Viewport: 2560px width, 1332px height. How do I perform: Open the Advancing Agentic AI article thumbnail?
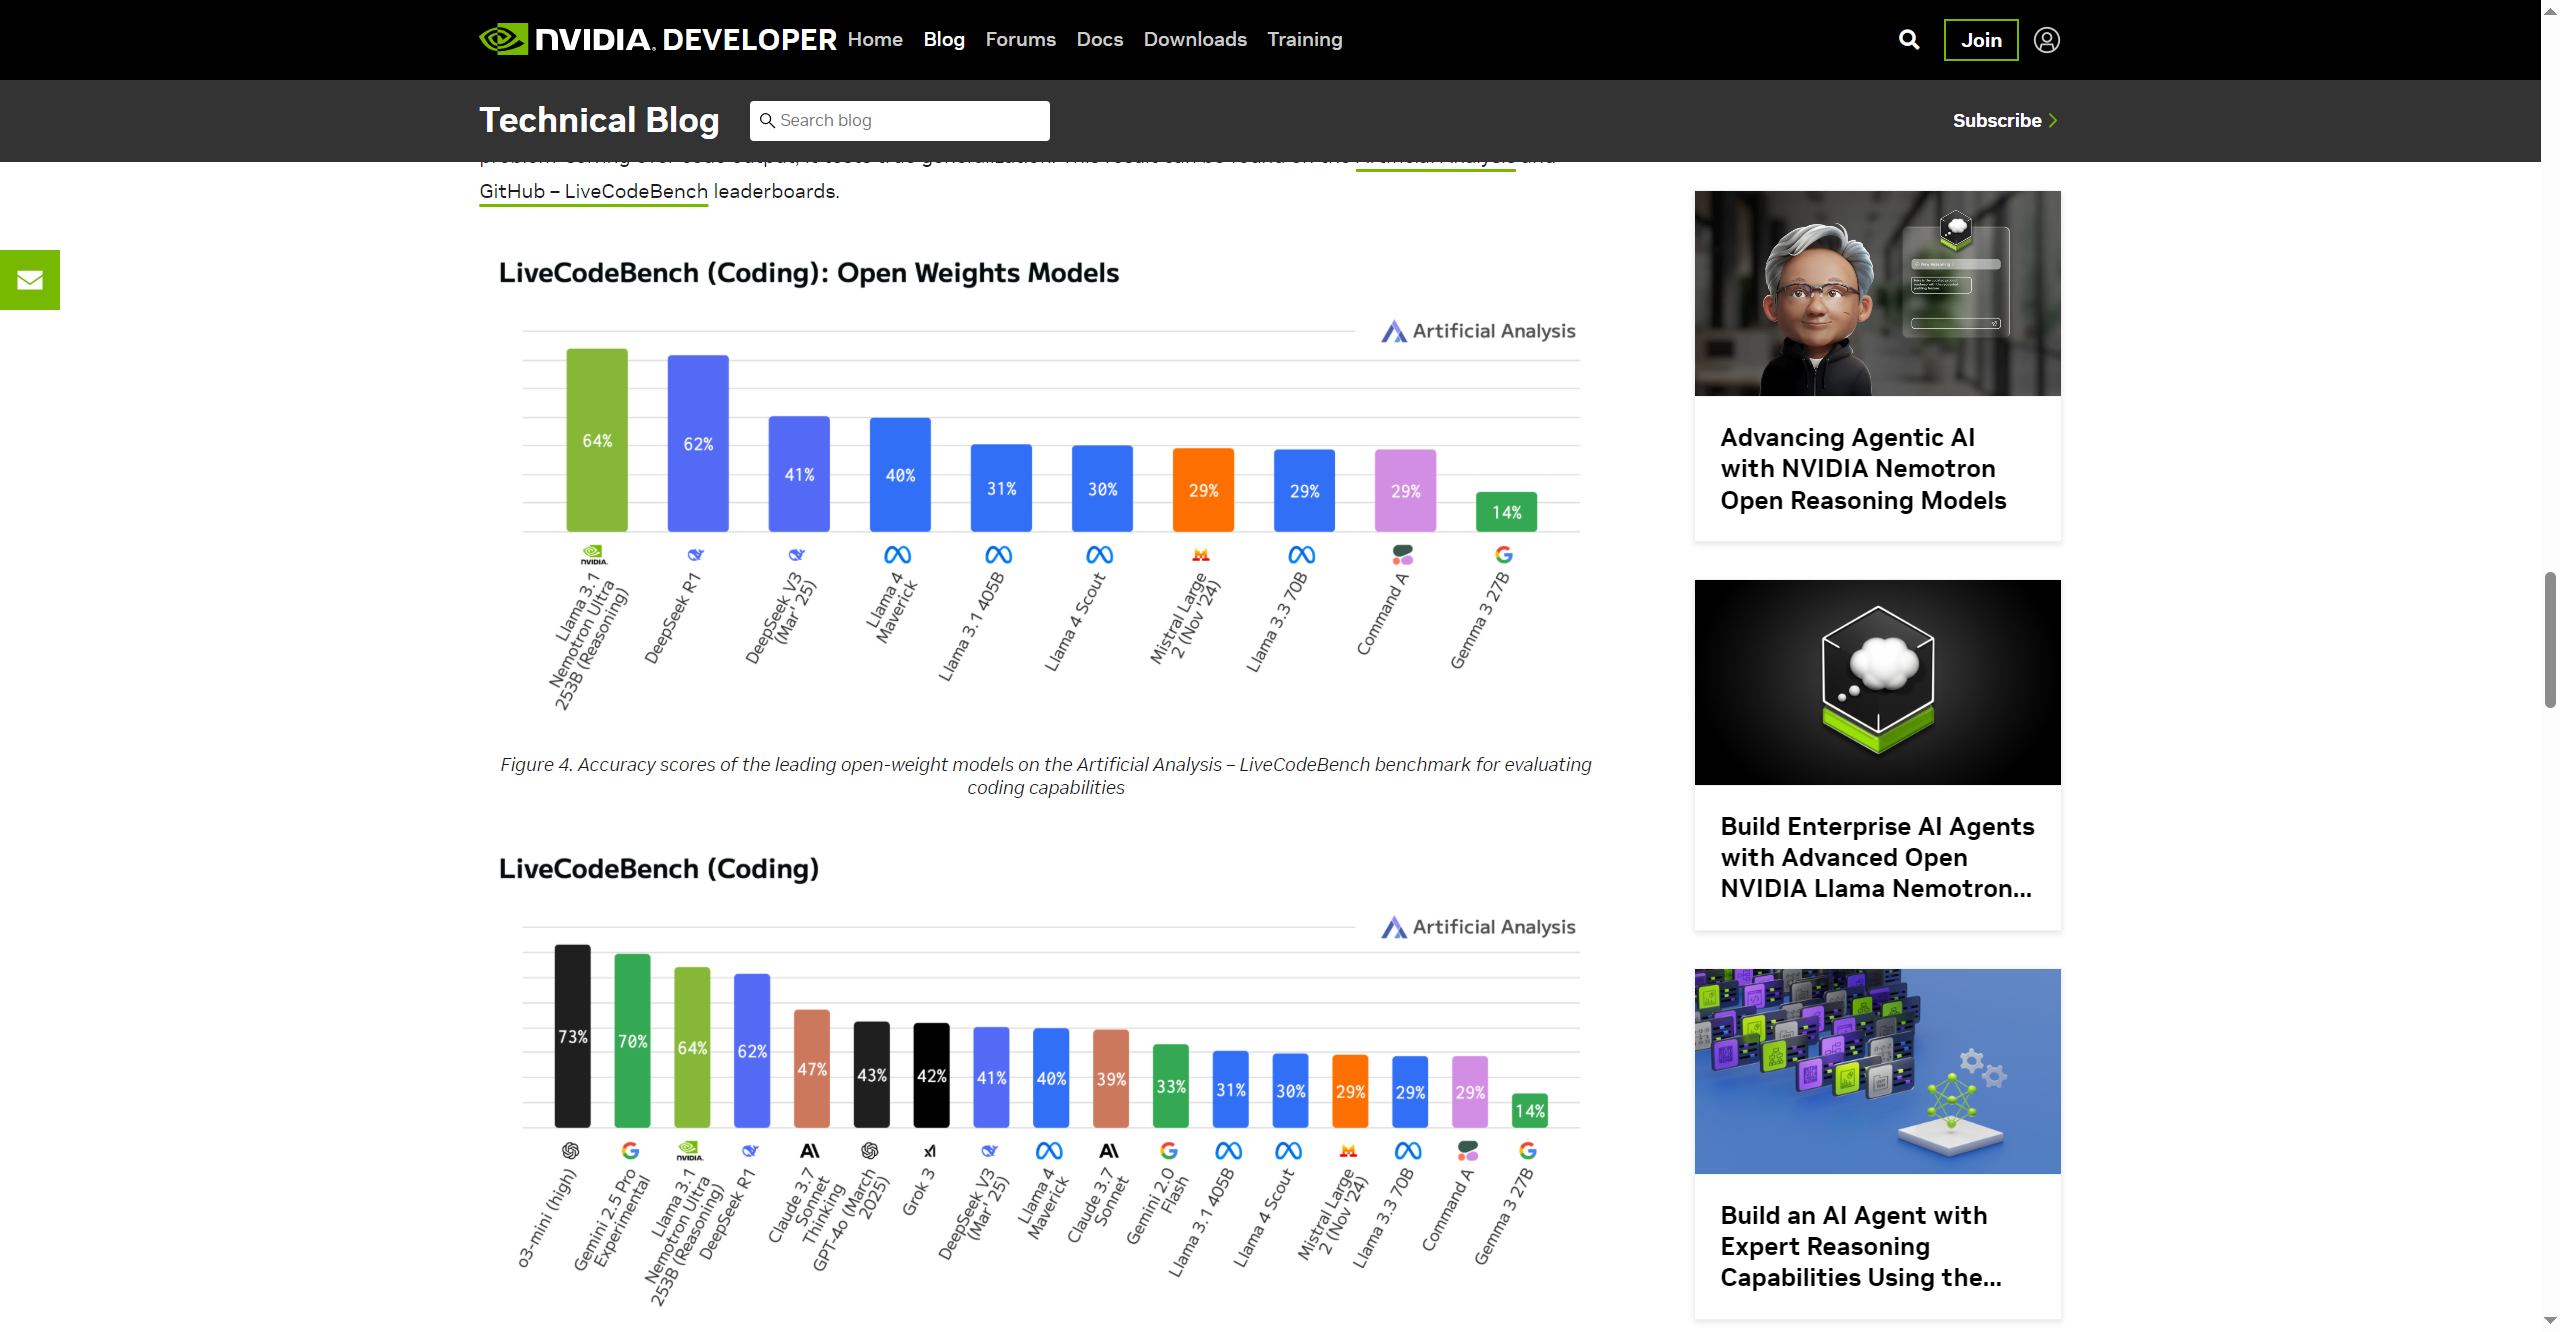pyautogui.click(x=1877, y=293)
